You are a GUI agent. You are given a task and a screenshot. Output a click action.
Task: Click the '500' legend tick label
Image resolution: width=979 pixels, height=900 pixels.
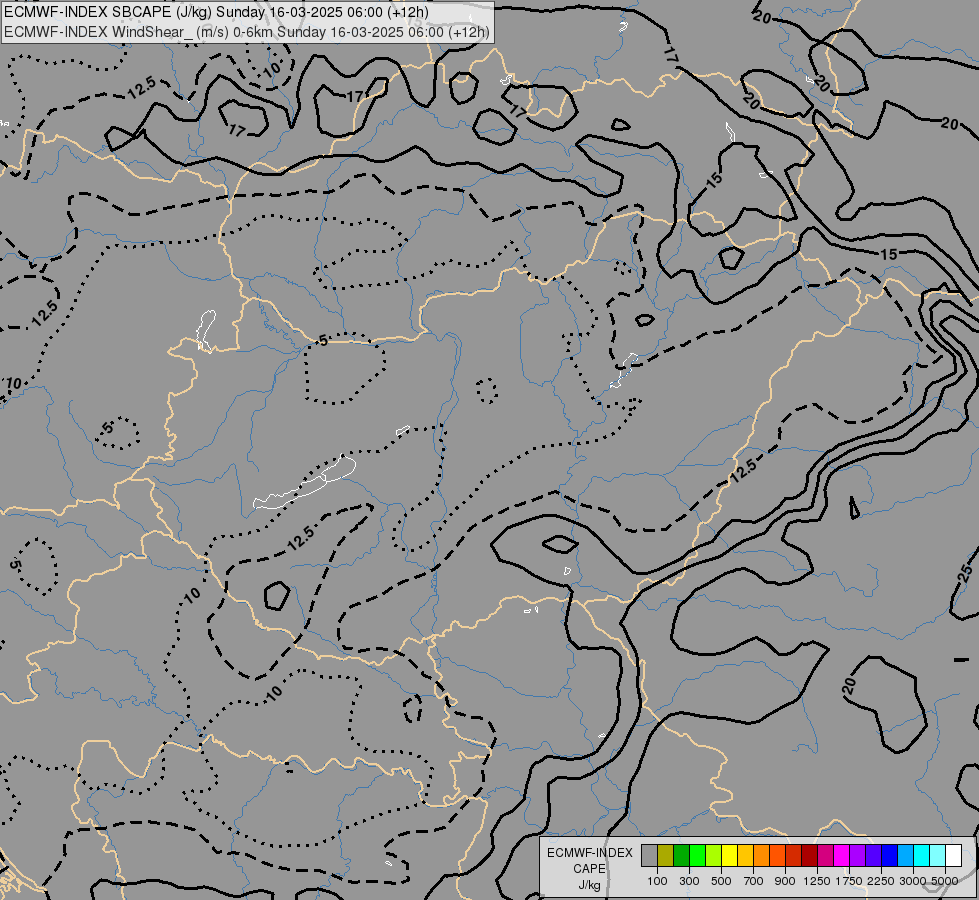coord(721,881)
